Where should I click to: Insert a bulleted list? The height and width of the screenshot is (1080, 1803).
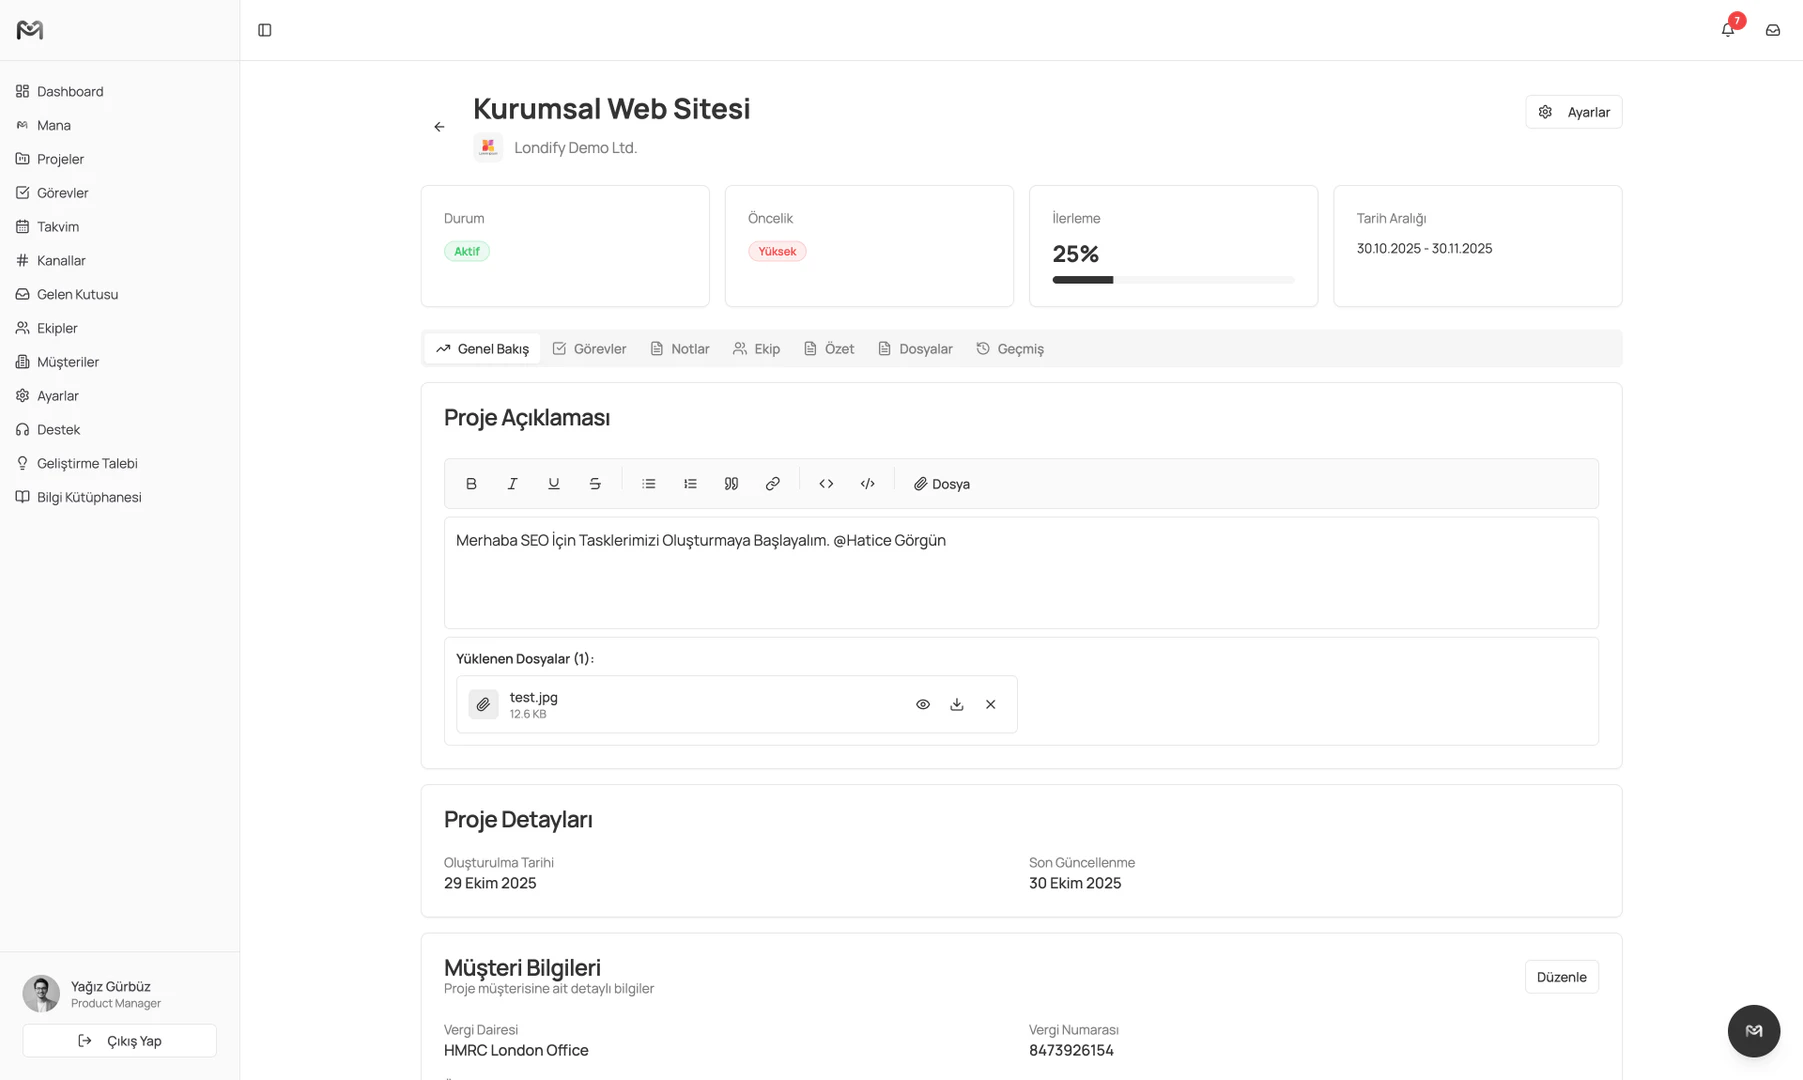coord(648,483)
